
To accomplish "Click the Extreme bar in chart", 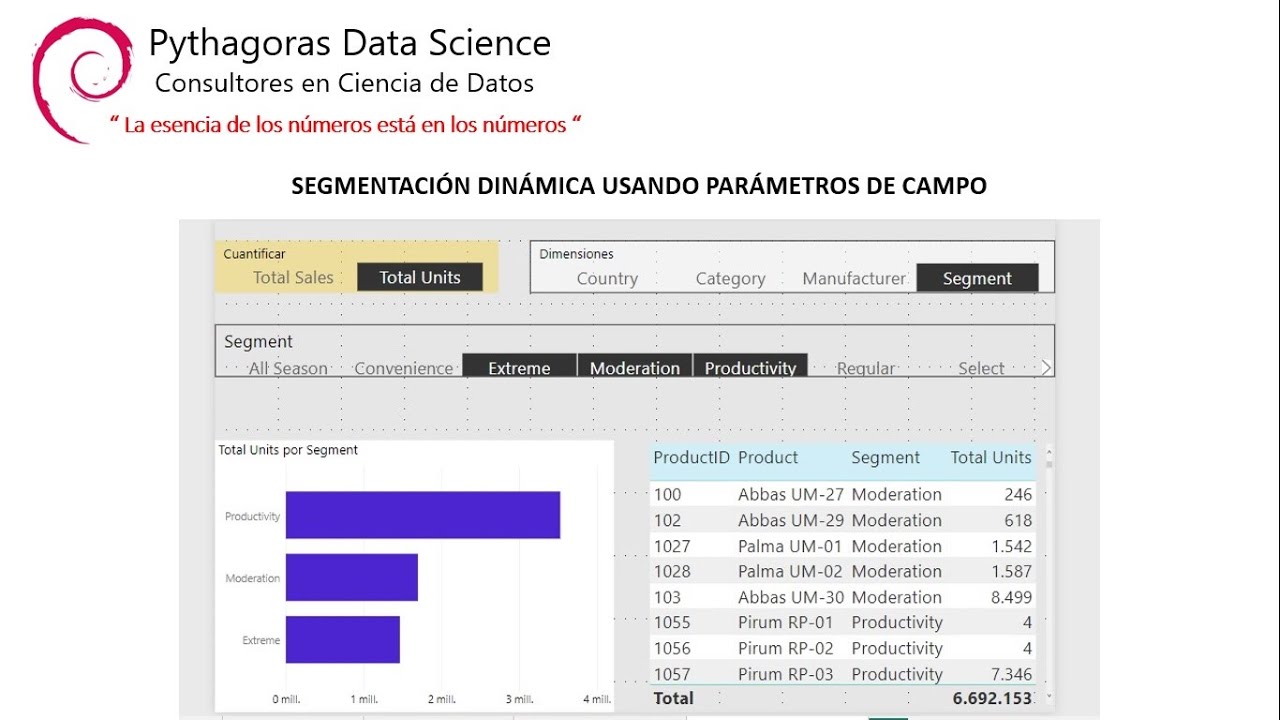I will click(343, 639).
